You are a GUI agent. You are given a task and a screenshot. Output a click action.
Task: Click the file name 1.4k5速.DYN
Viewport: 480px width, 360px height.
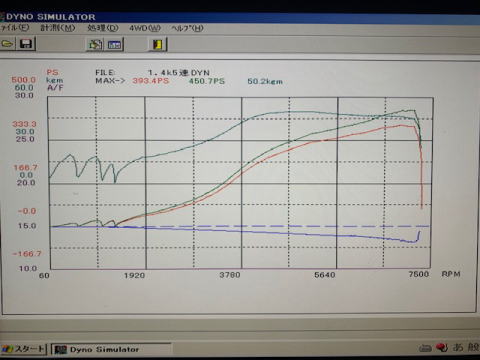(179, 73)
